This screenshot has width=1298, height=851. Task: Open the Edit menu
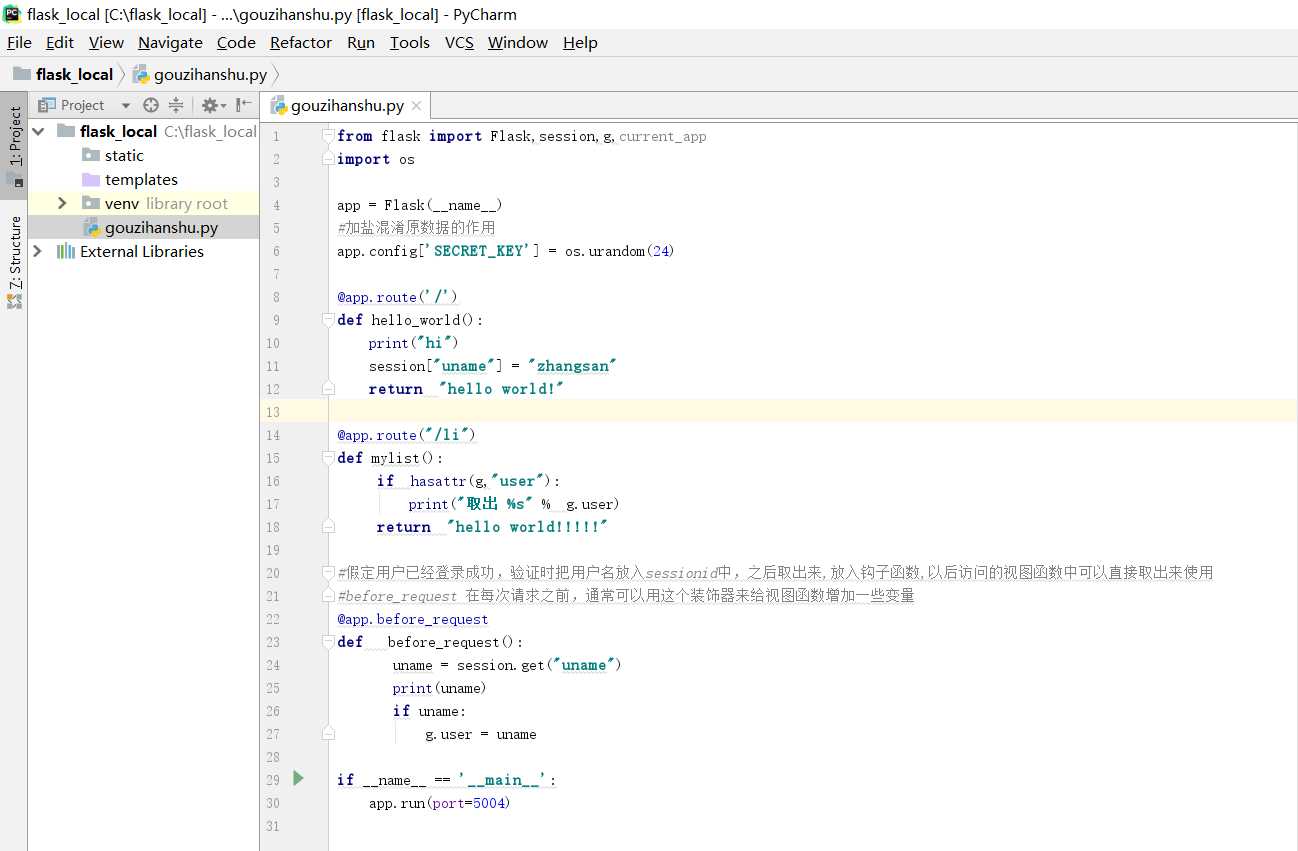pyautogui.click(x=60, y=42)
